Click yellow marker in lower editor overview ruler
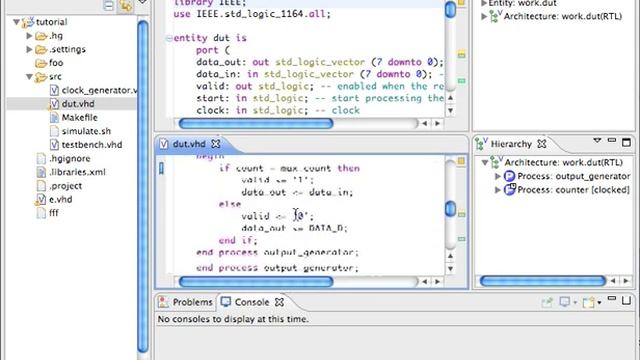640x360 pixels. 461,213
